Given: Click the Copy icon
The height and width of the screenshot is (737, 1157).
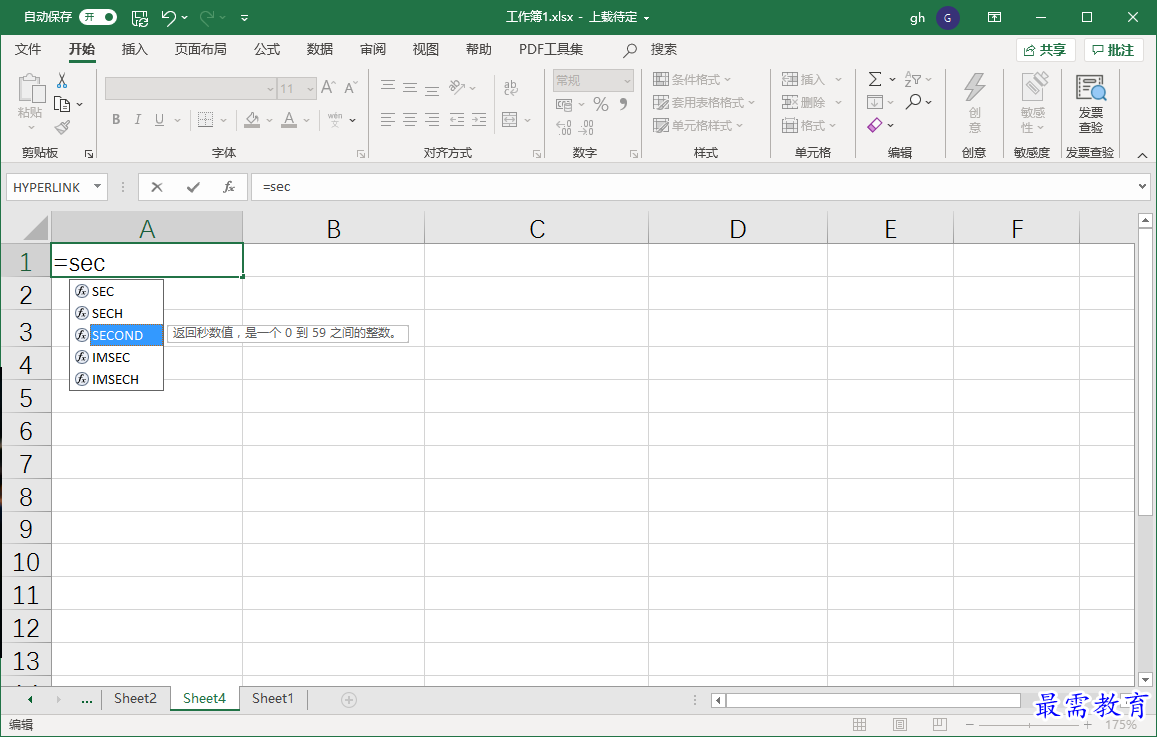Looking at the screenshot, I should point(62,104).
